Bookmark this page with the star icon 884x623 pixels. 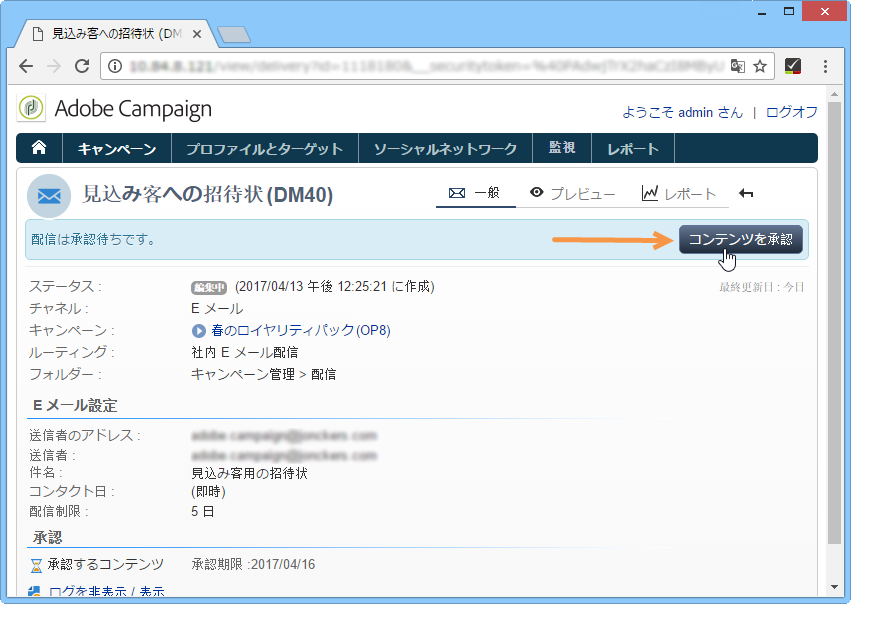(760, 67)
